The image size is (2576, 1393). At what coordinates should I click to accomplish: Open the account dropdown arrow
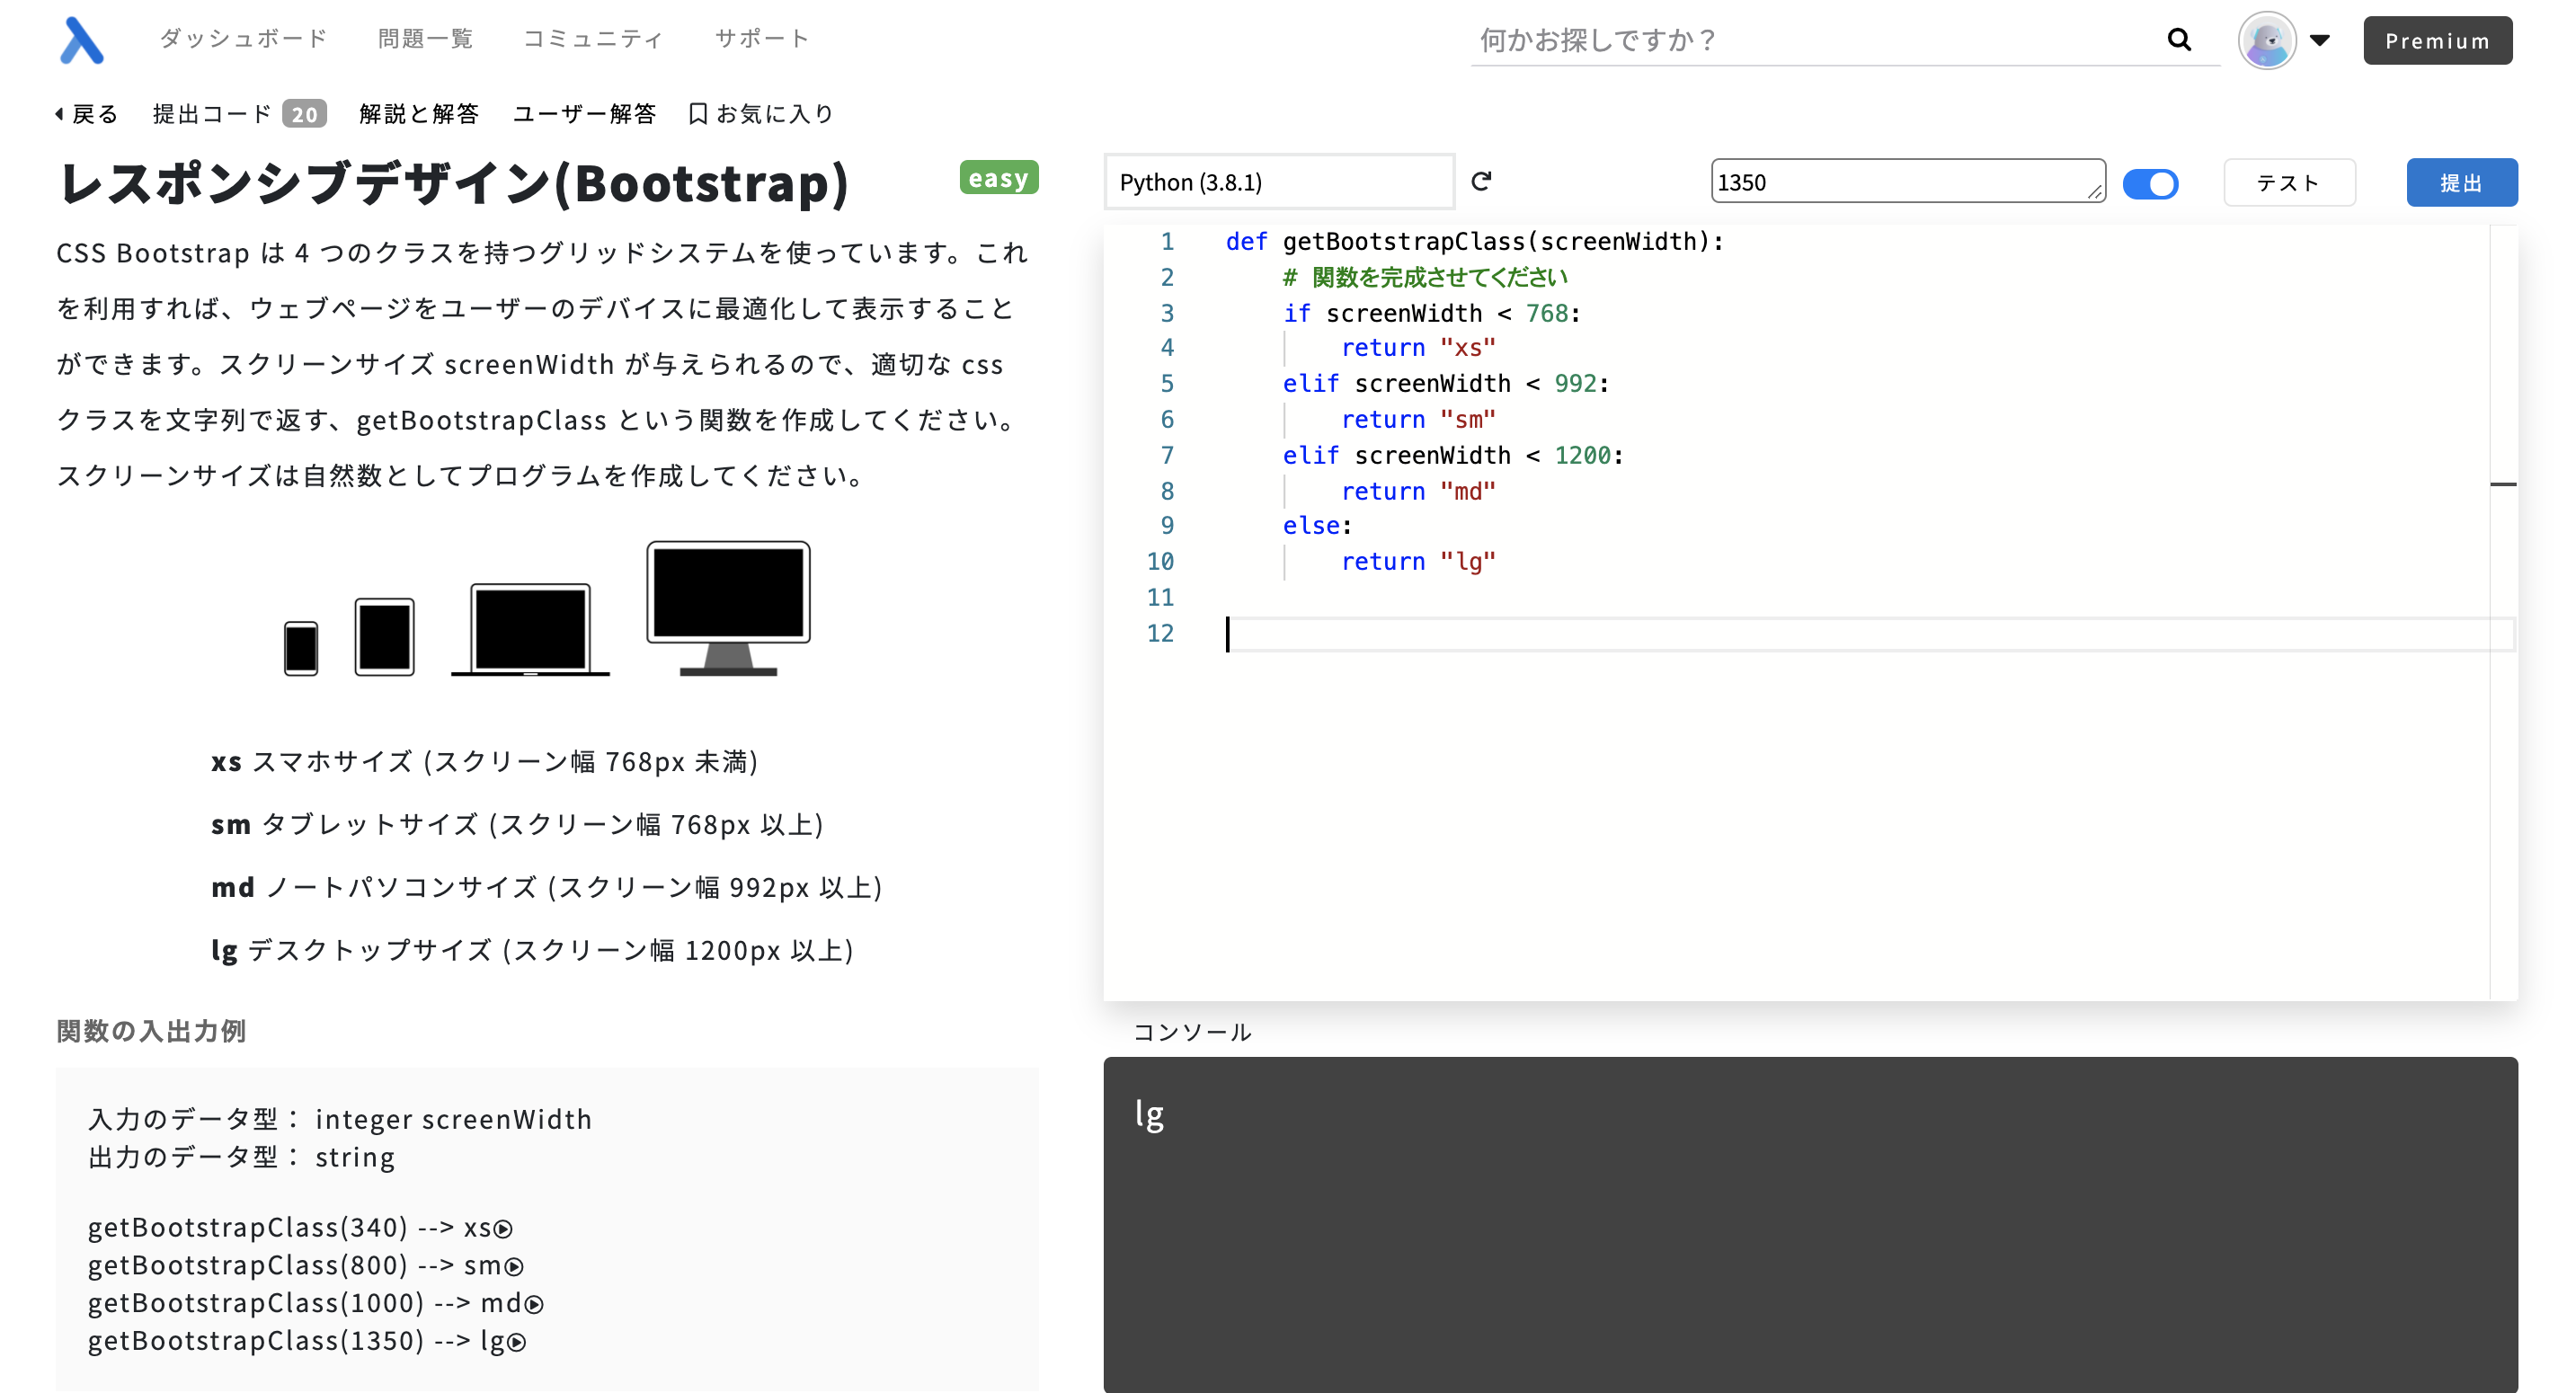coord(2320,40)
